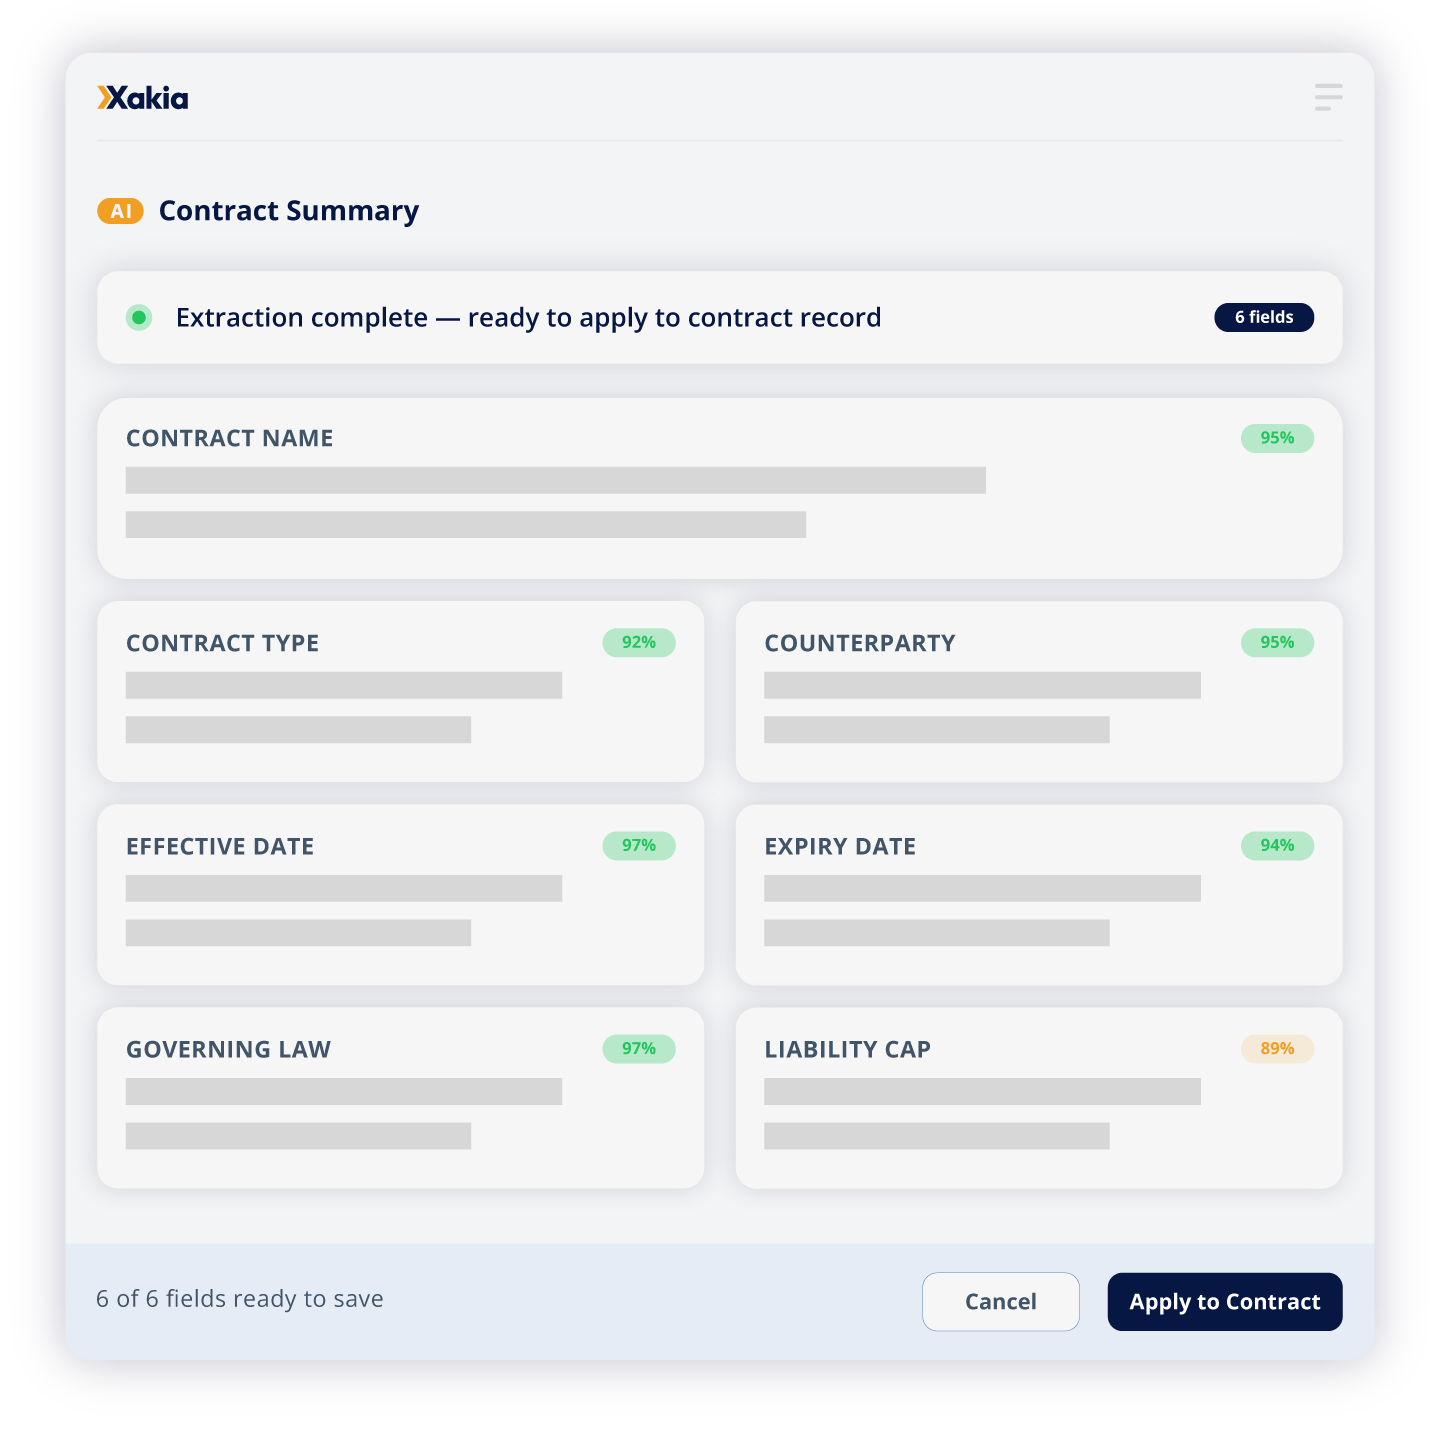Click Cancel to discard extraction
Image resolution: width=1440 pixels, height=1440 pixels.
(1000, 1301)
